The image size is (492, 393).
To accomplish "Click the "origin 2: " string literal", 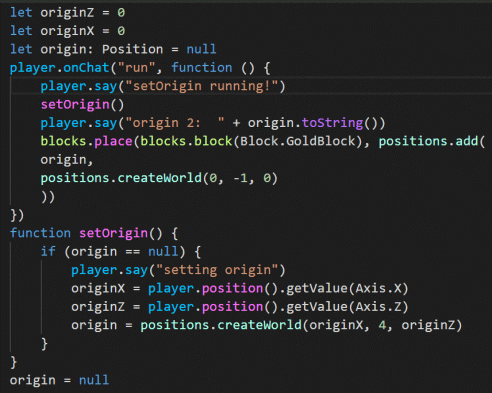I will [175, 123].
